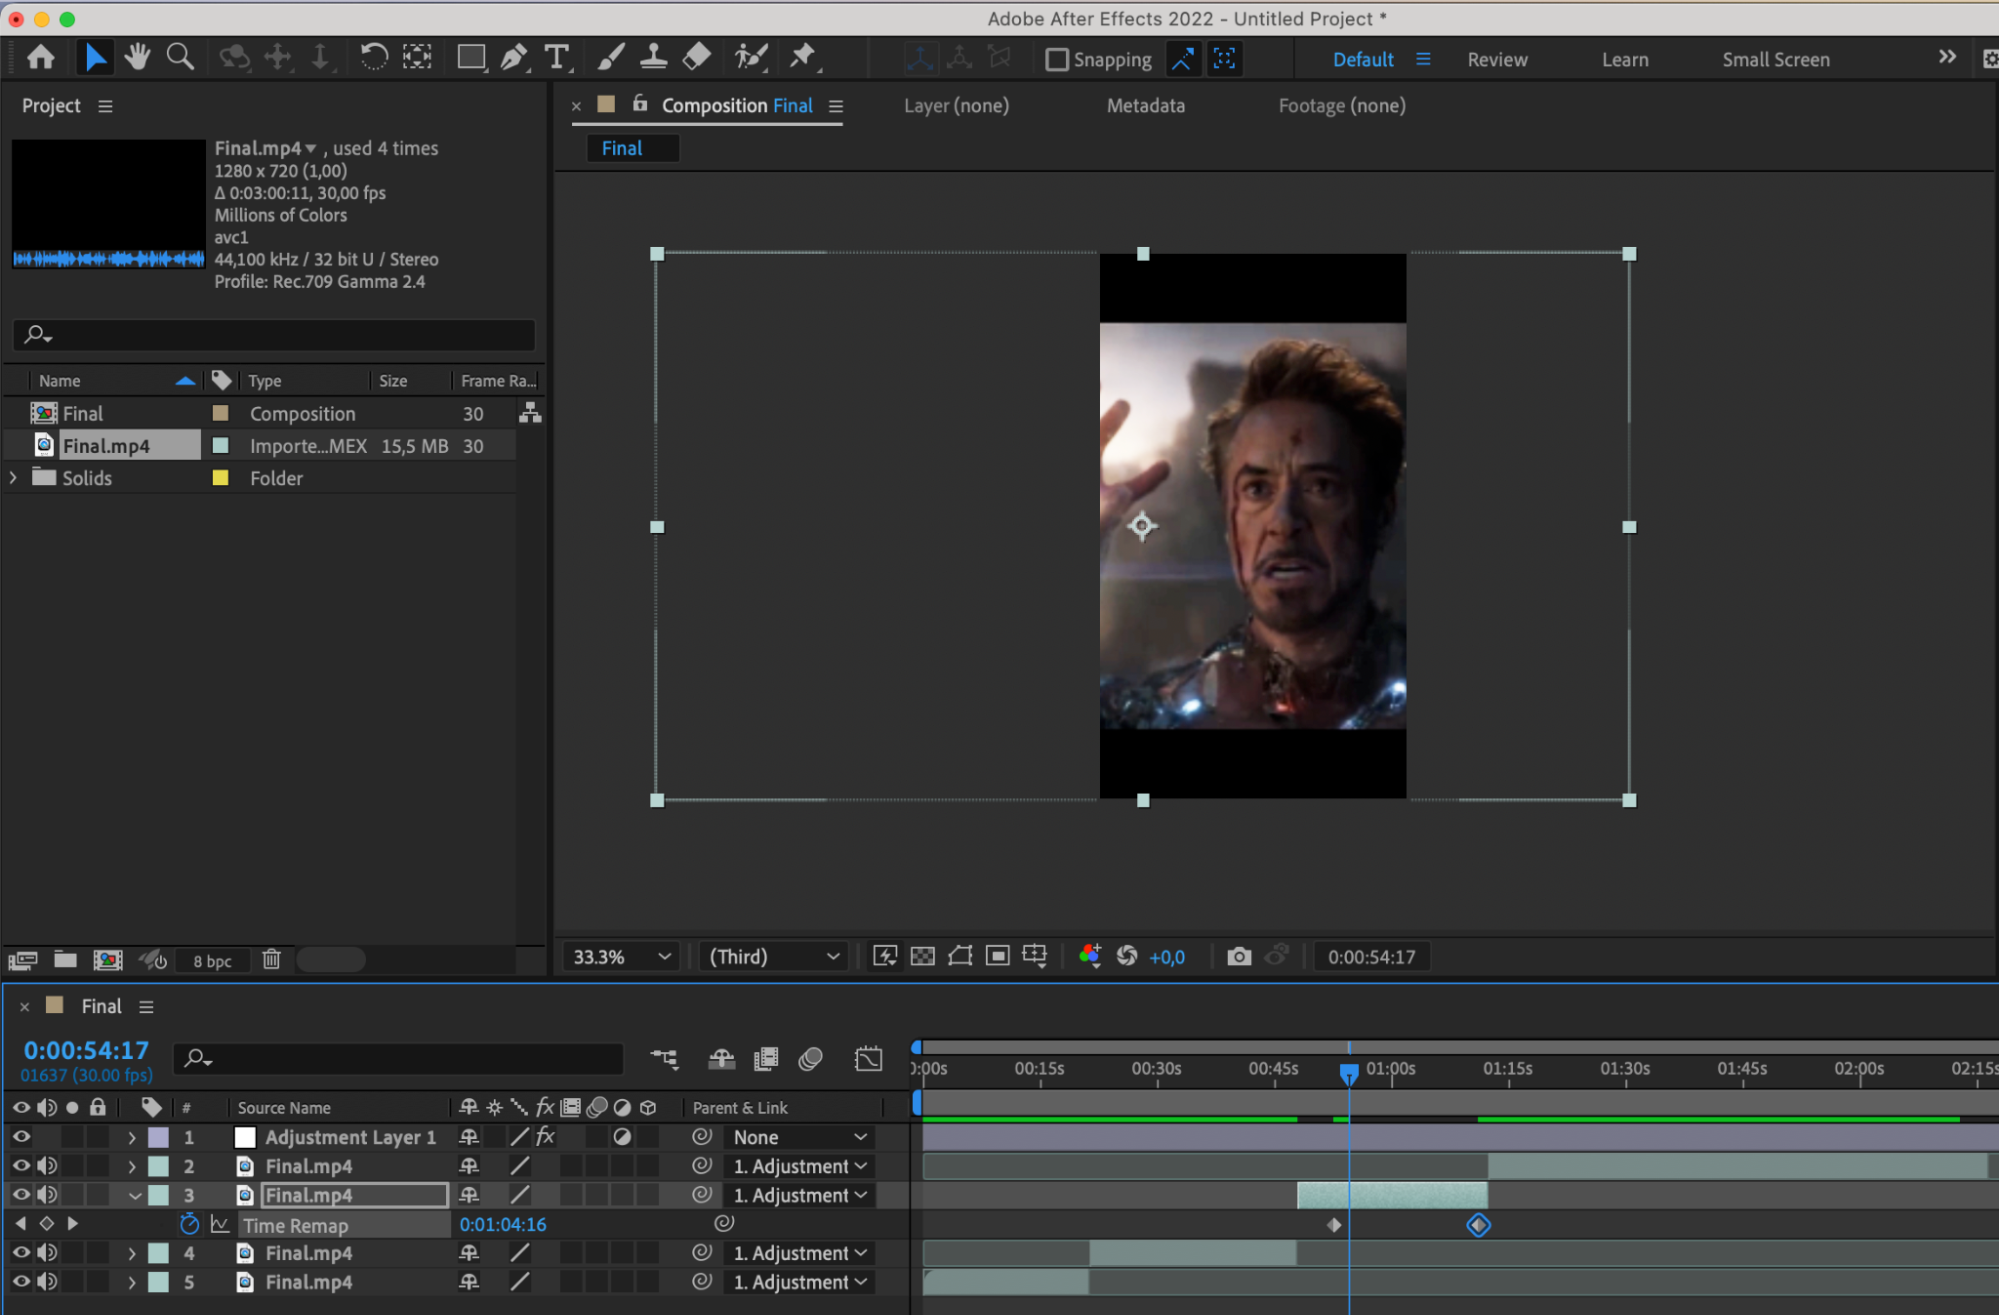
Task: Hide layer 4 Final.mp4 video
Action: click(x=20, y=1253)
